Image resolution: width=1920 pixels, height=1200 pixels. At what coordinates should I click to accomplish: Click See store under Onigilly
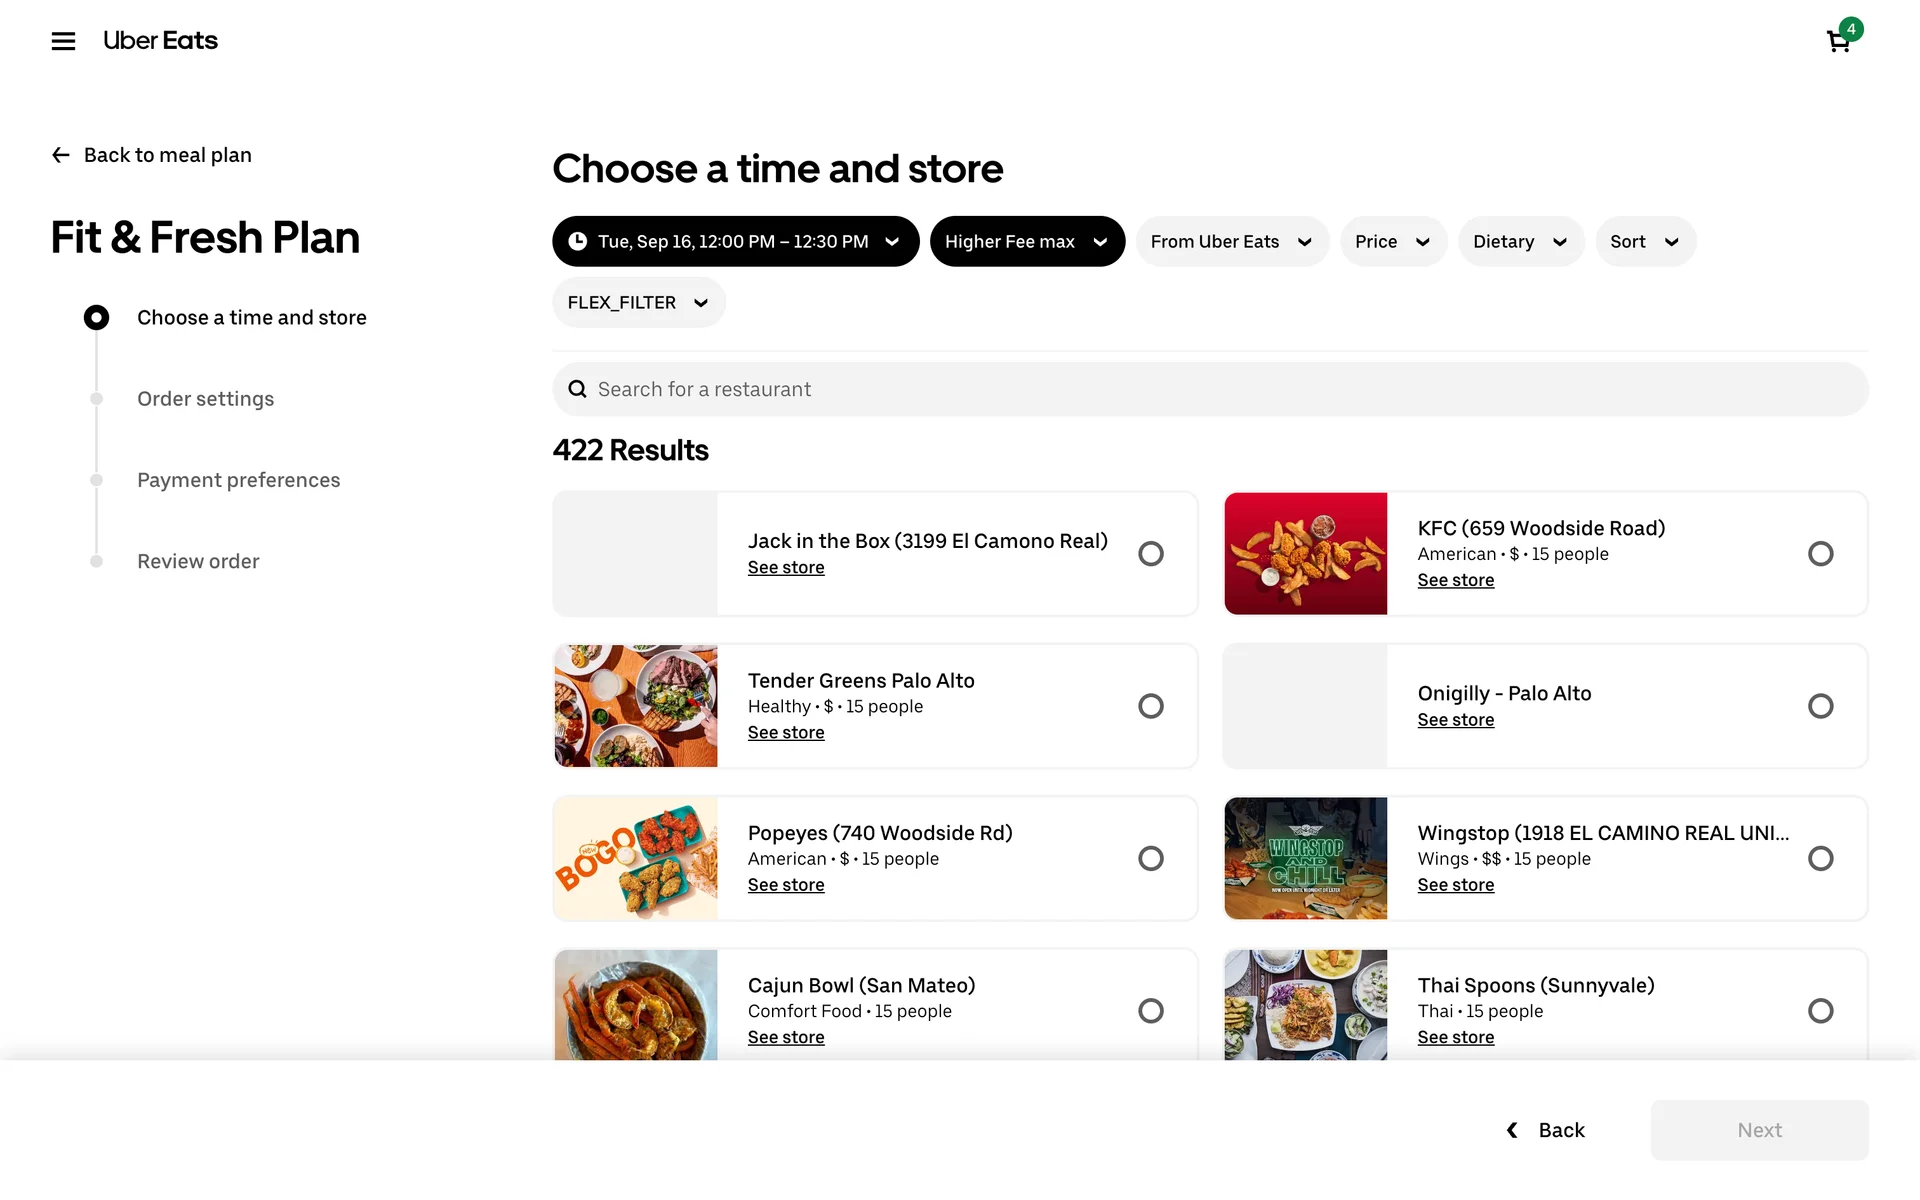click(1455, 720)
